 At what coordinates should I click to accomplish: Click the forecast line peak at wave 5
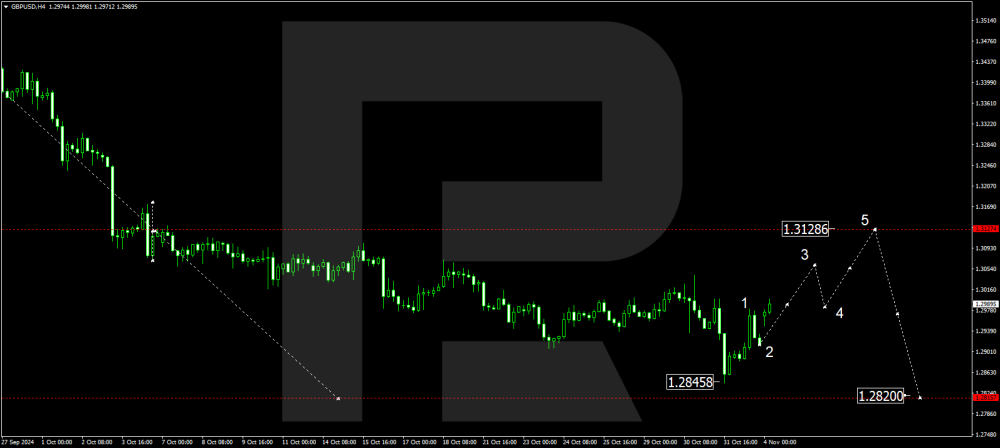(x=876, y=229)
